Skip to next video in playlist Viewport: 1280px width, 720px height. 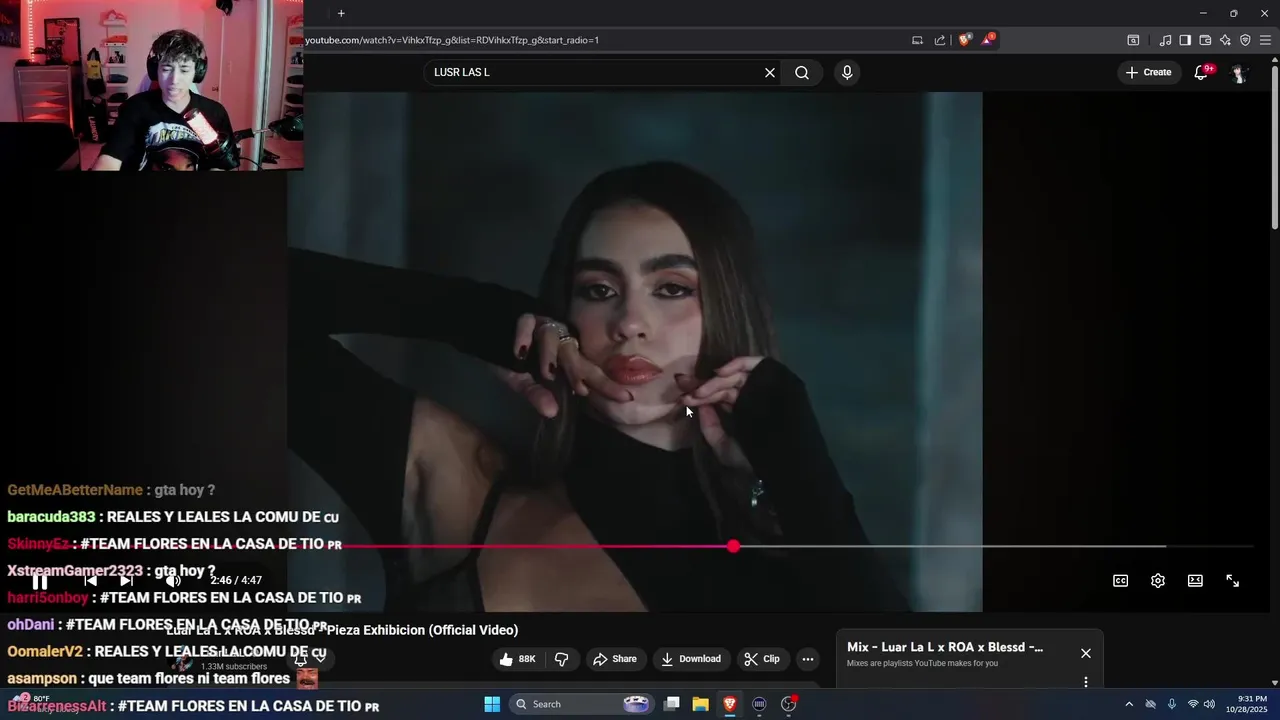(126, 581)
